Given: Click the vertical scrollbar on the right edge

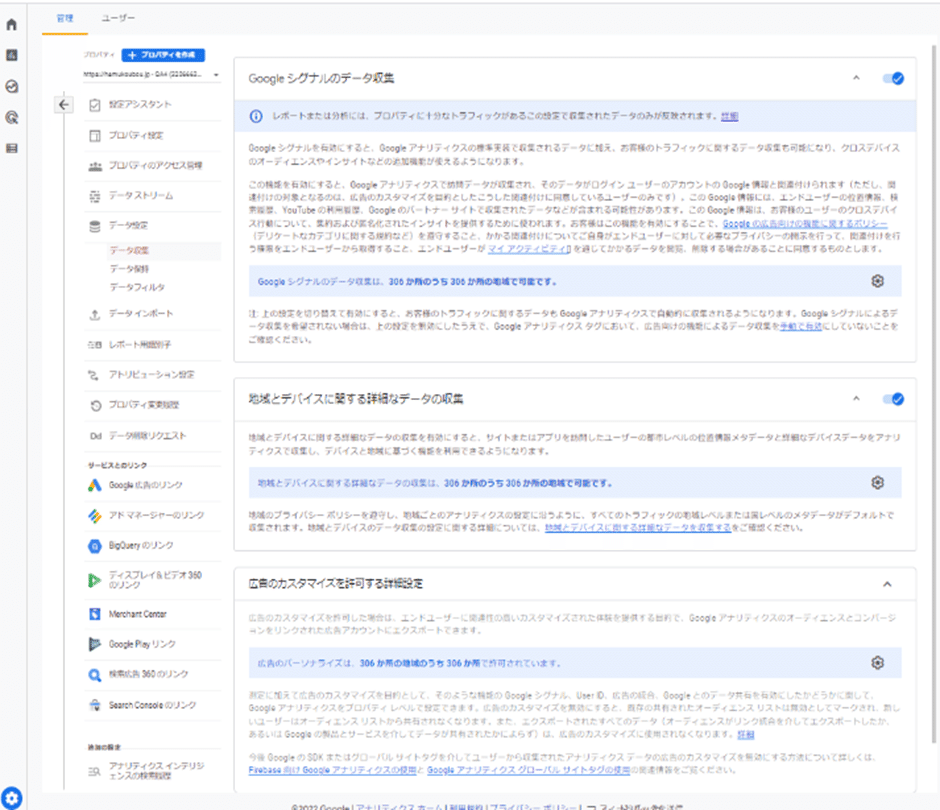Looking at the screenshot, I should (x=933, y=396).
